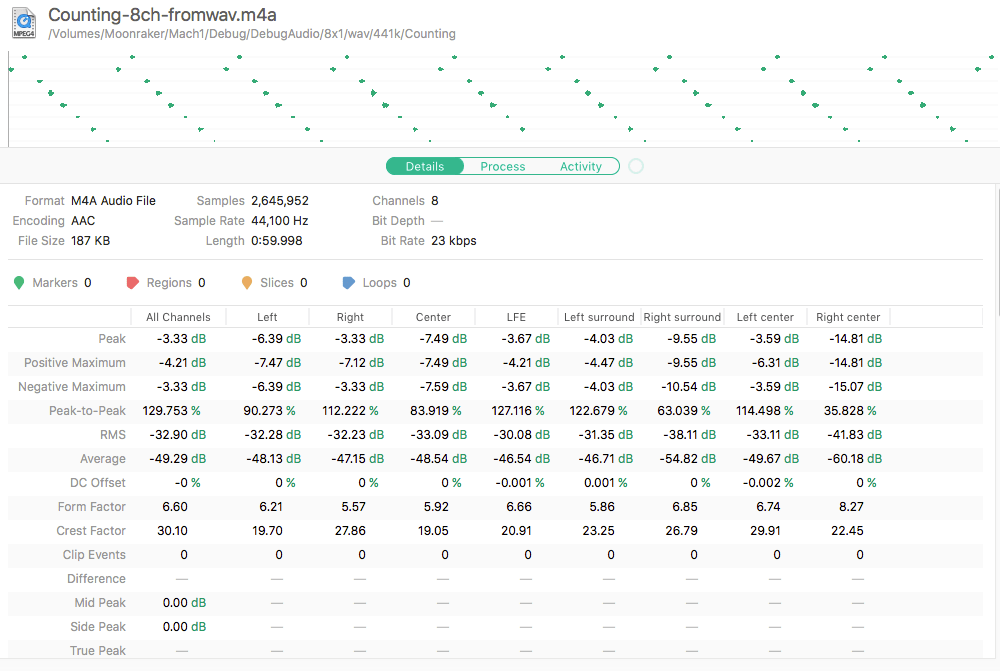Viewport: 1000px width, 671px height.
Task: Select the All Channels column header
Action: pos(178,317)
